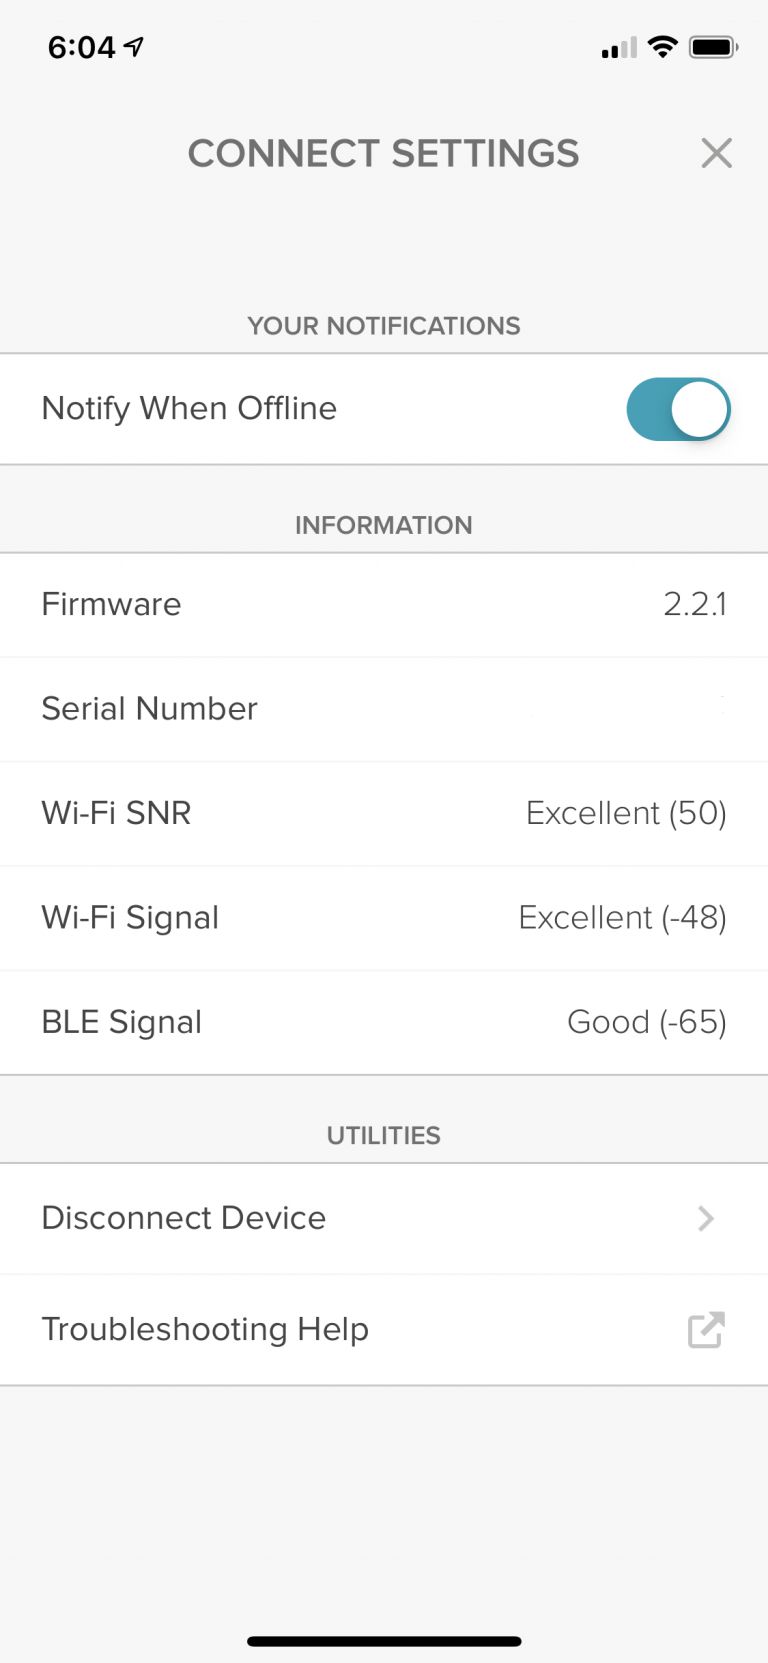This screenshot has height=1663, width=768.
Task: Tap the Notify When Offline label
Action: 189,408
